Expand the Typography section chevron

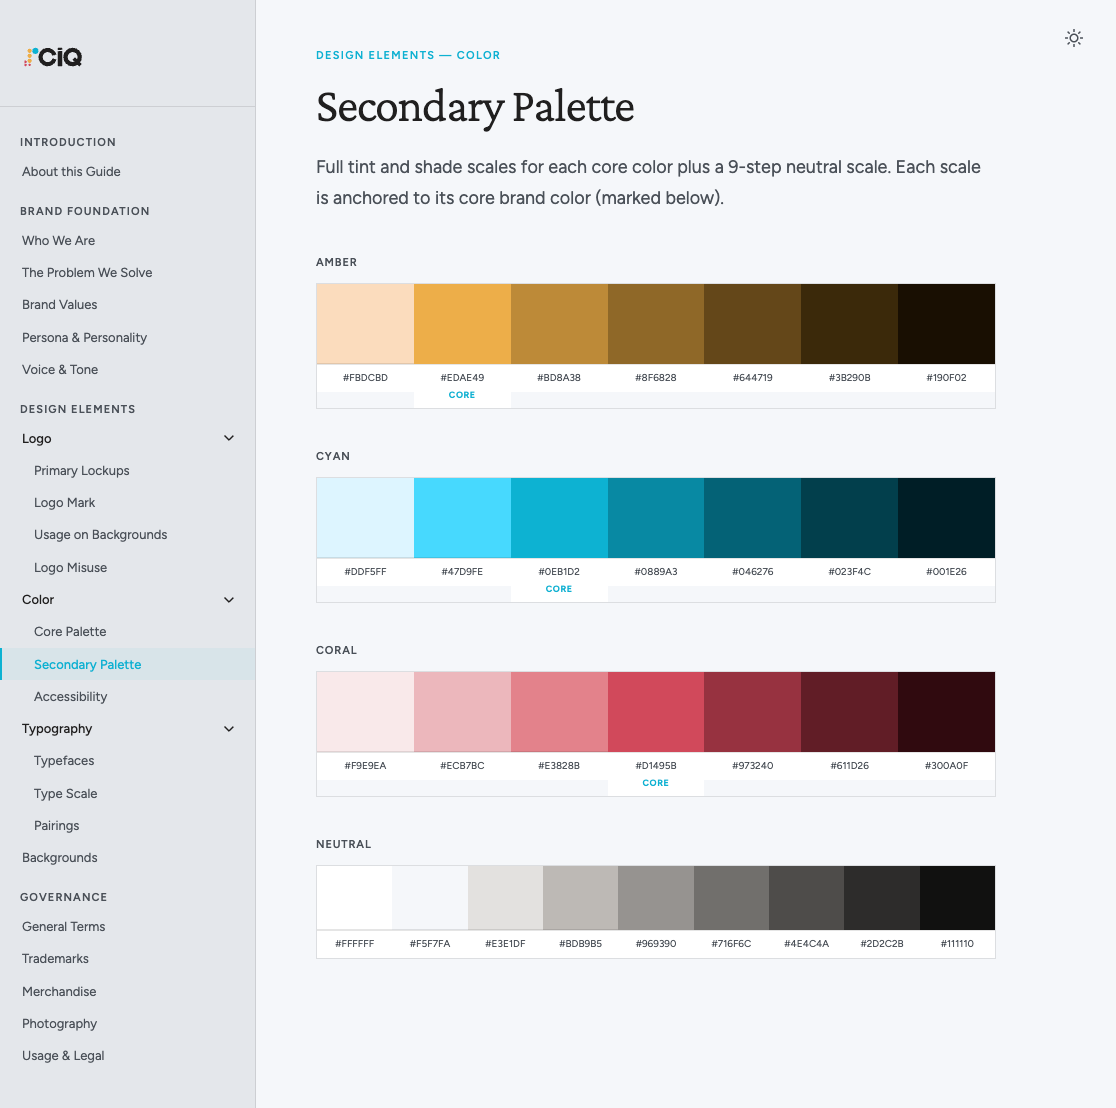point(228,728)
